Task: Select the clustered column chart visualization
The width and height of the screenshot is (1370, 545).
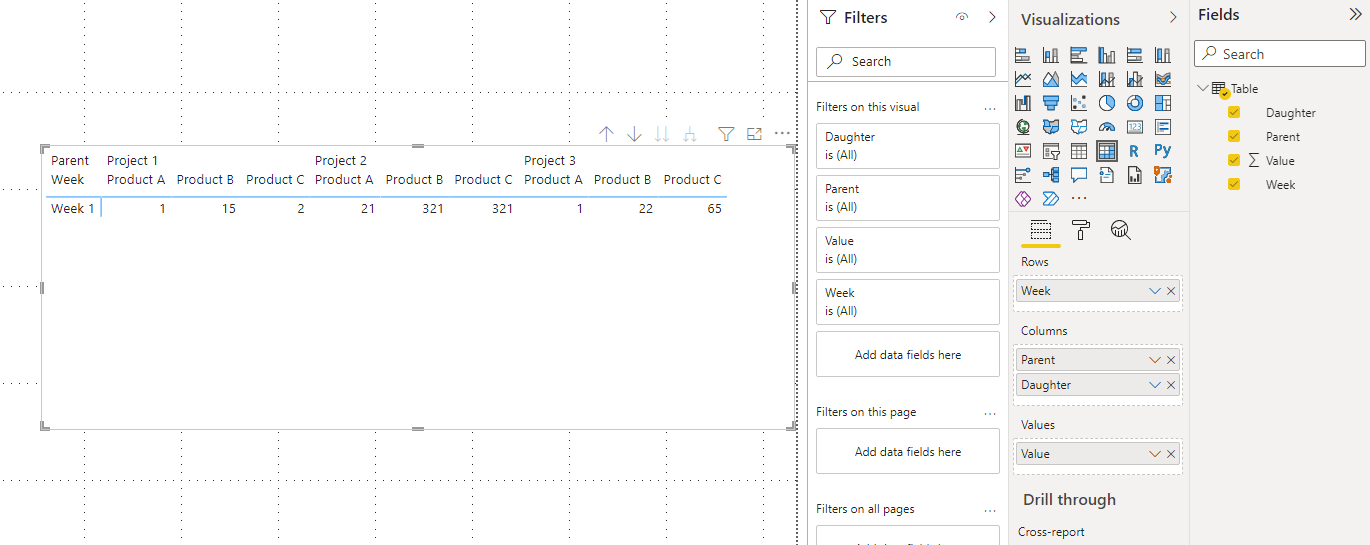Action: 1107,55
